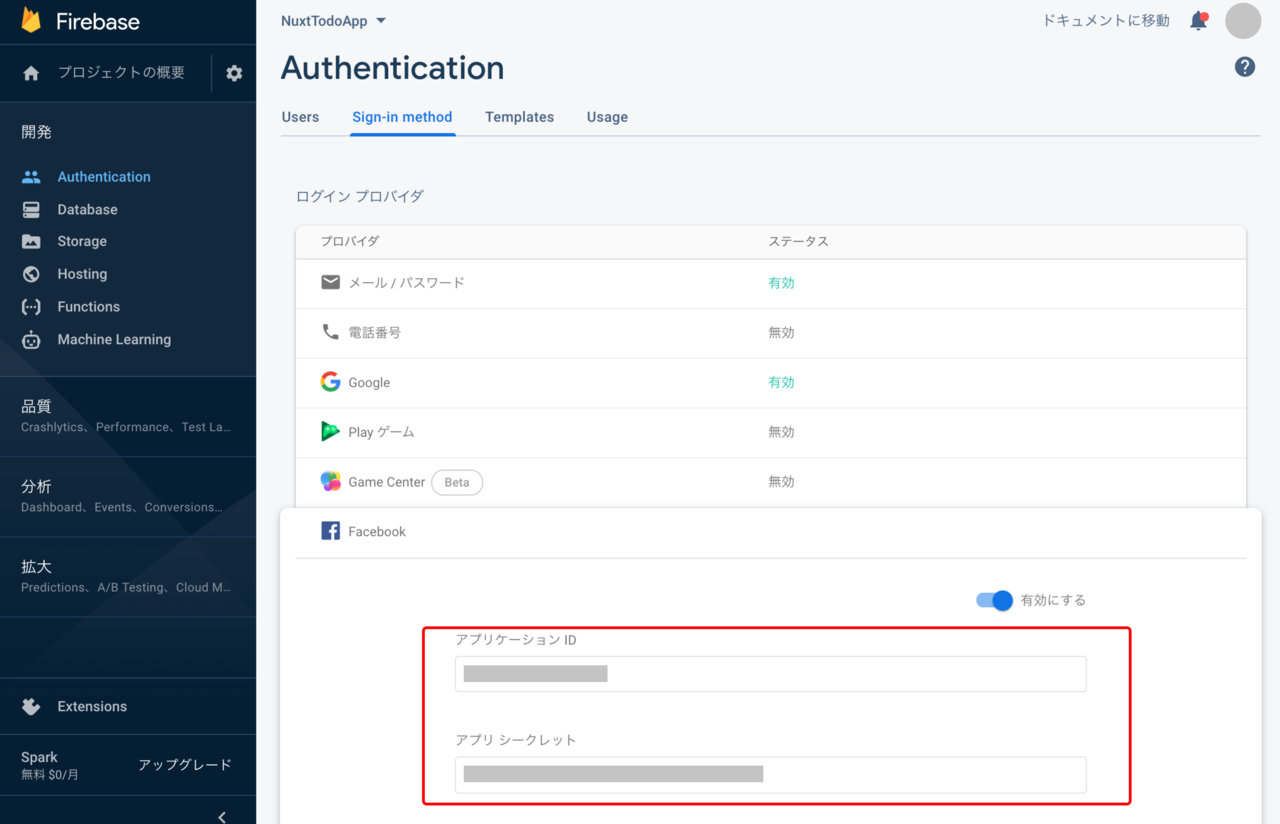Select the Sign-in method tab

(x=402, y=117)
